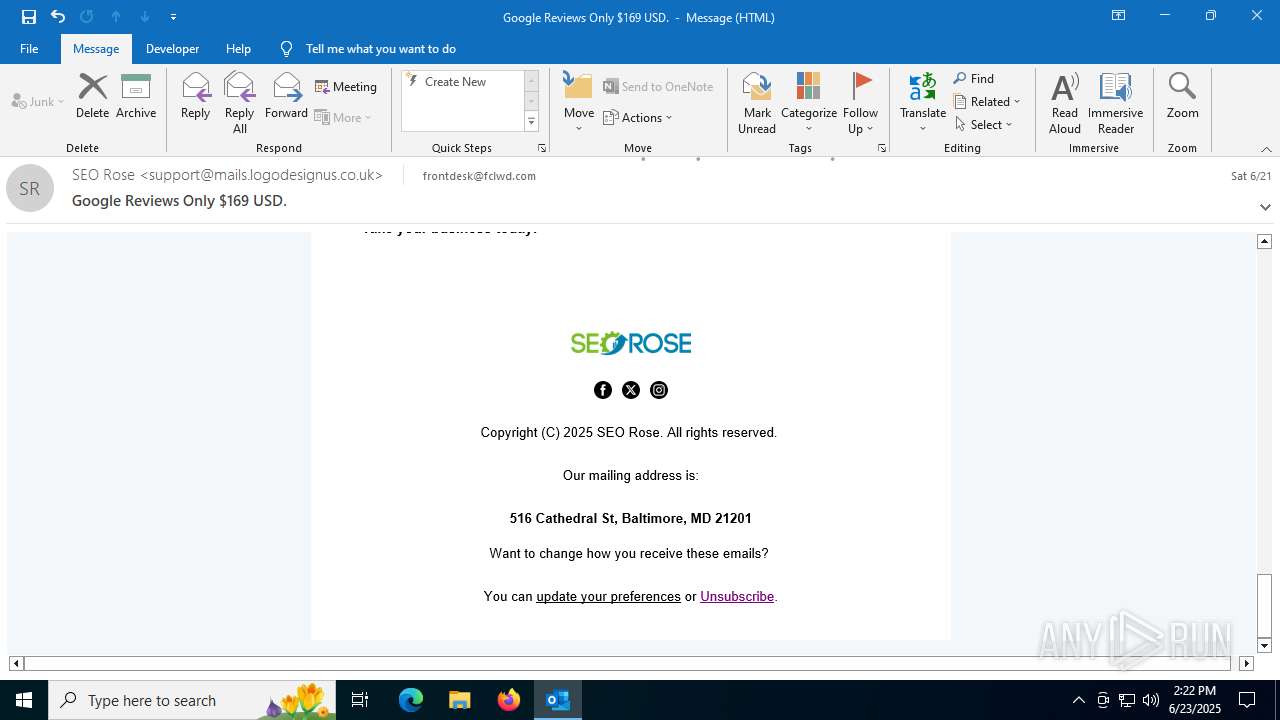The width and height of the screenshot is (1280, 720).
Task: Open the More respond options dropdown
Action: pos(343,117)
